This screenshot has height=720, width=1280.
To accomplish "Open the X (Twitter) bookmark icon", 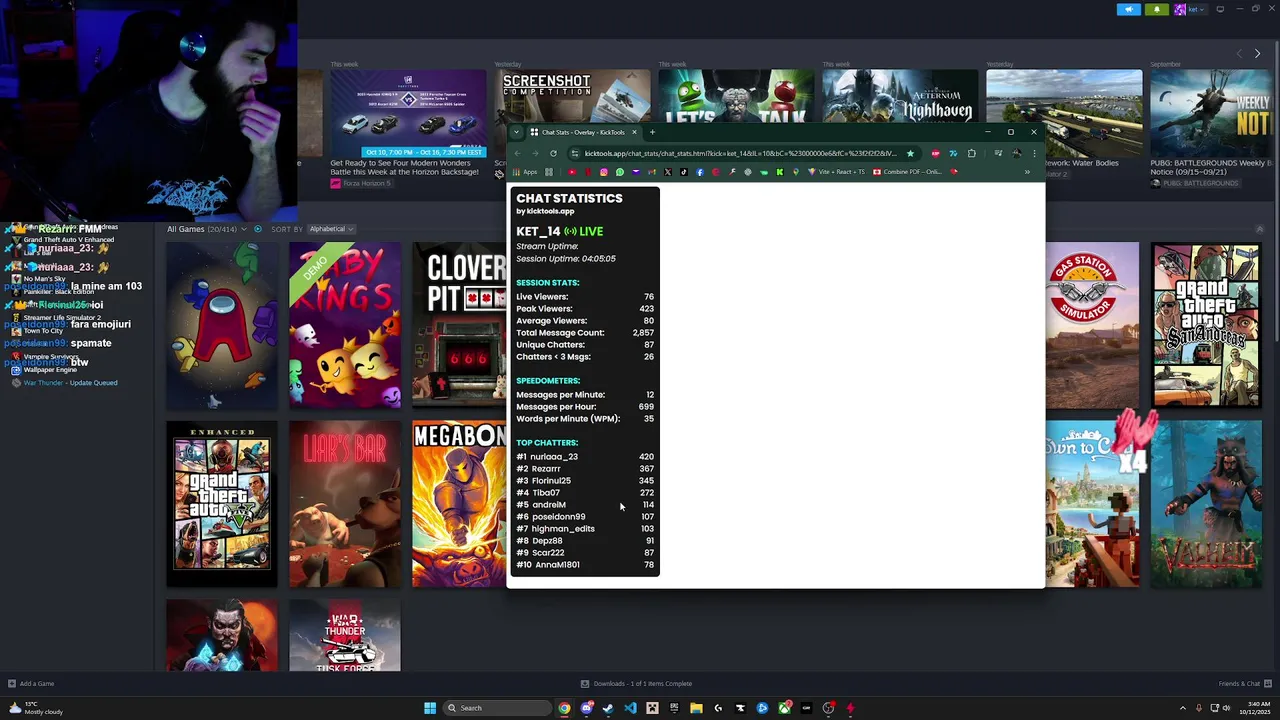I will [x=668, y=172].
